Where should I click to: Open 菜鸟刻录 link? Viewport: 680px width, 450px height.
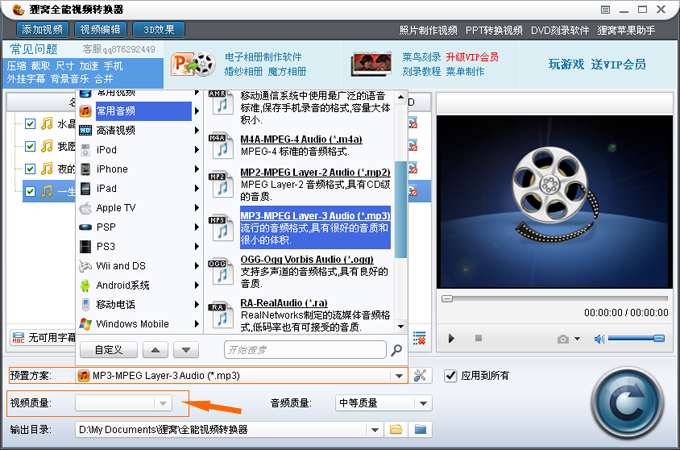421,57
